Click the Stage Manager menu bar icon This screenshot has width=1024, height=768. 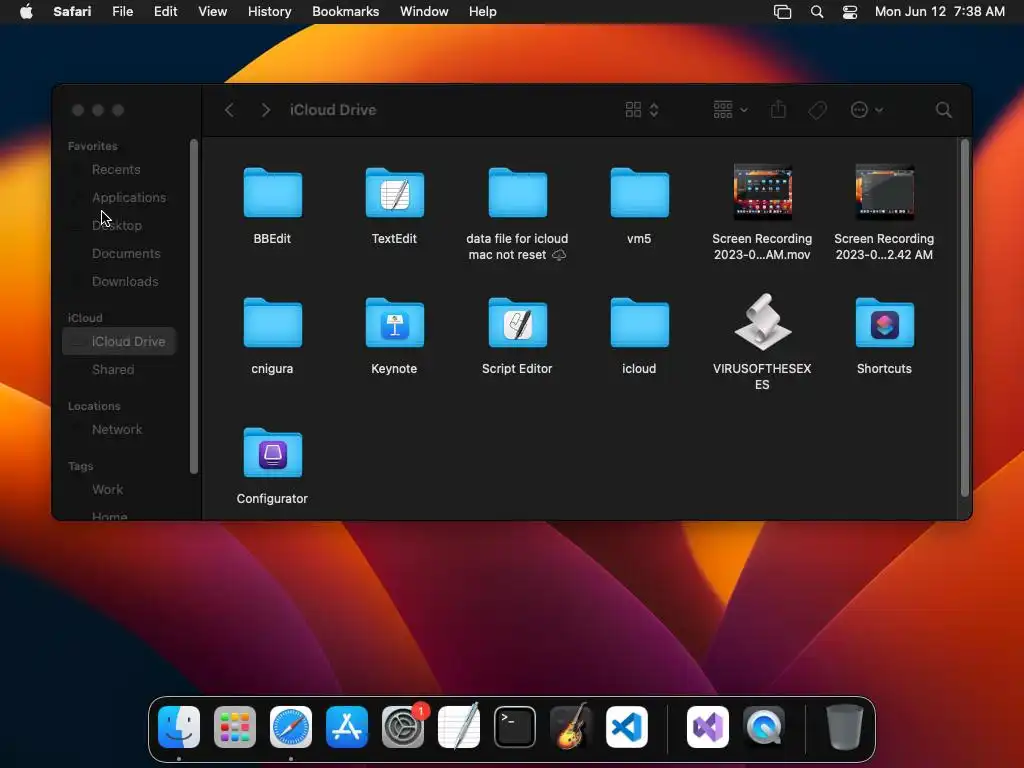(782, 12)
